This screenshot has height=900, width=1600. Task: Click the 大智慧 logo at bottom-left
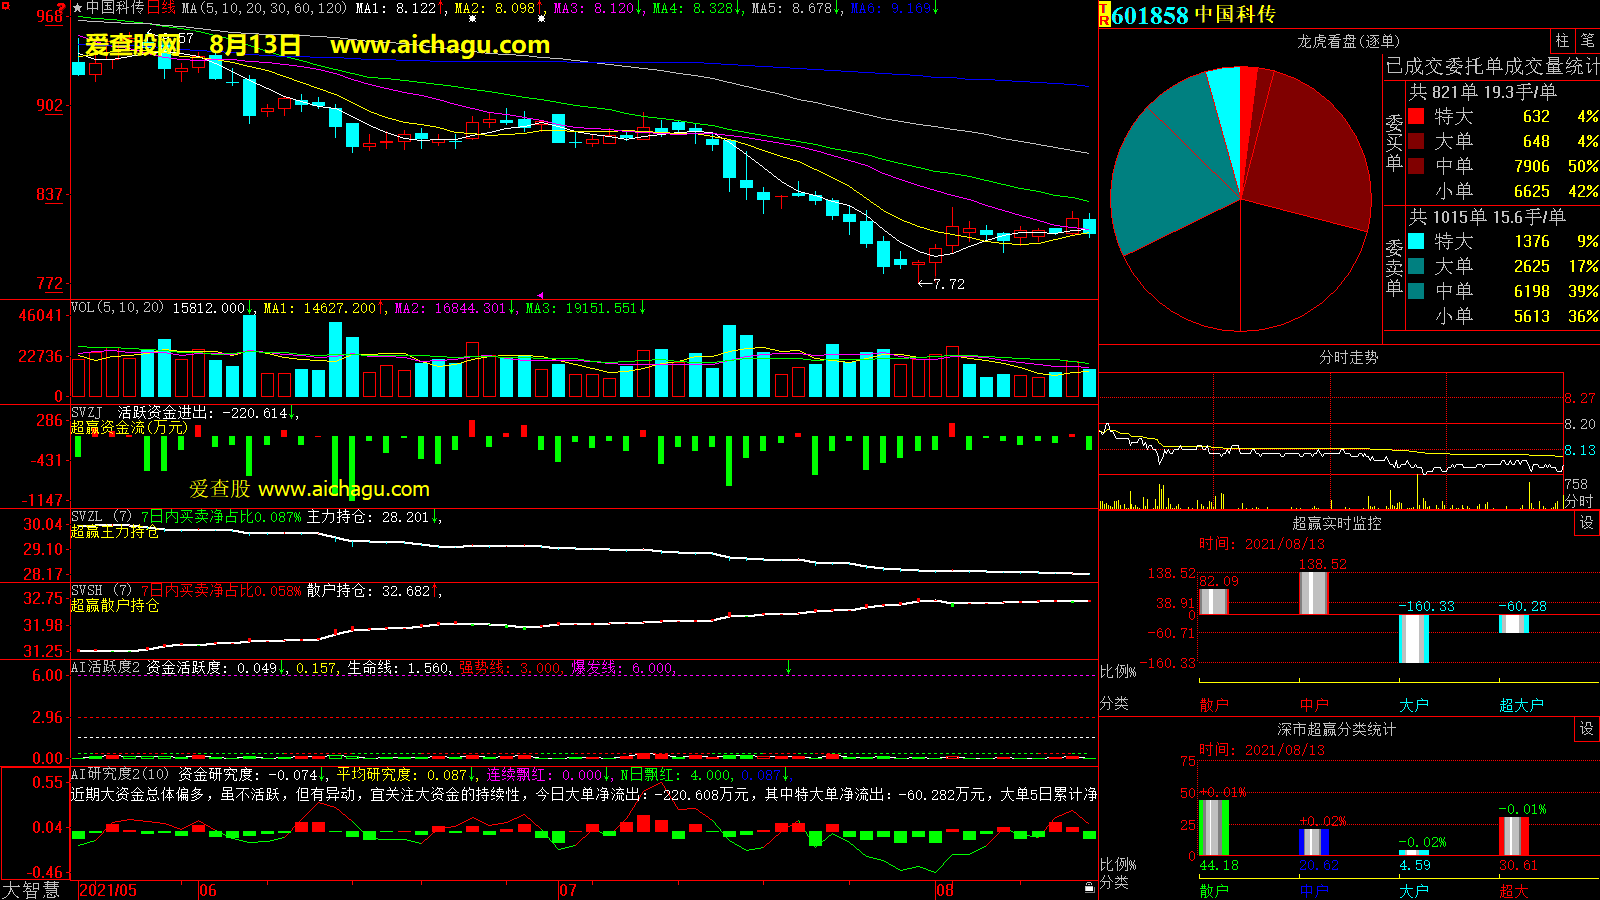31,889
